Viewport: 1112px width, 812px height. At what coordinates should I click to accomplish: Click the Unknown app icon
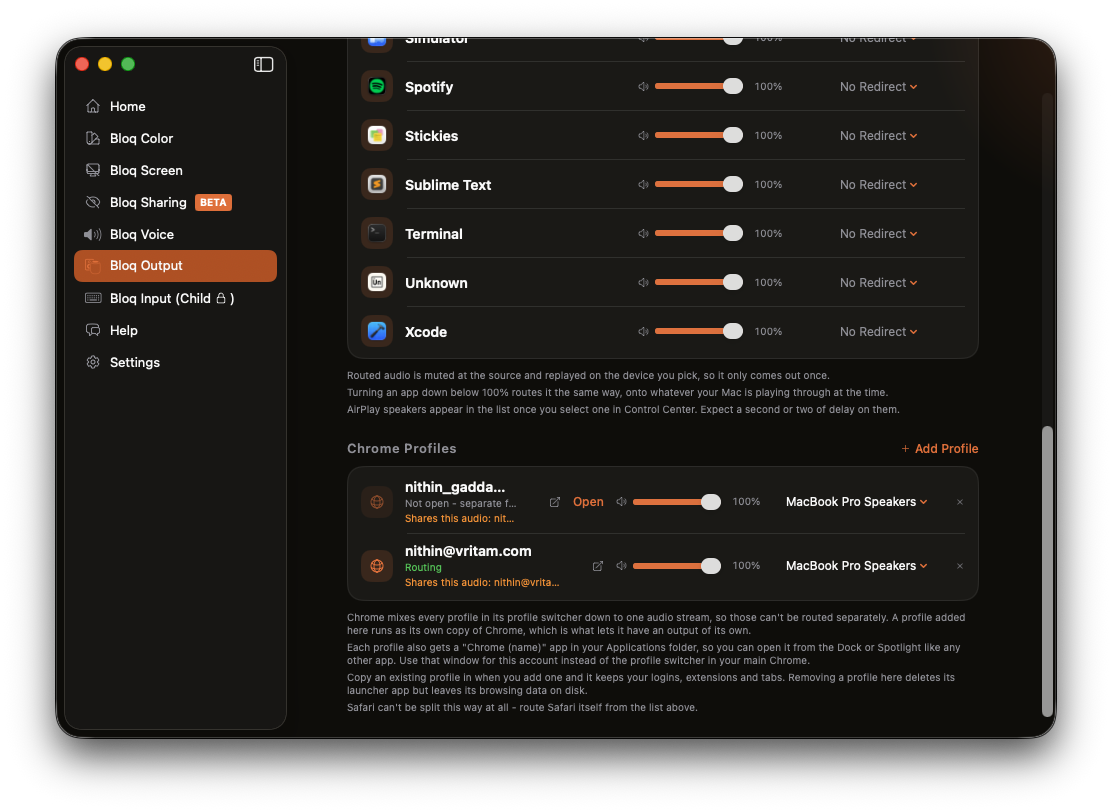377,282
